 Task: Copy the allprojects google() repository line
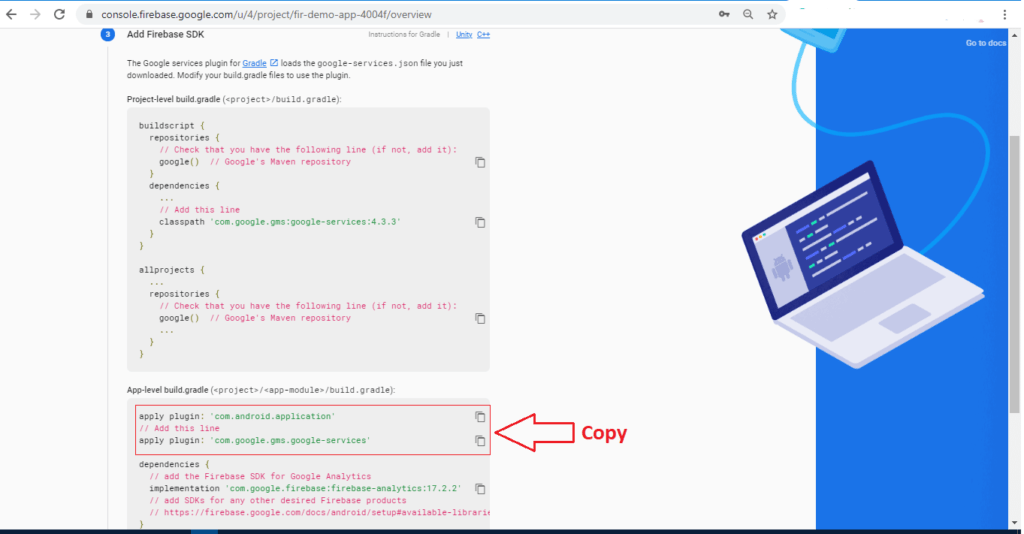(x=480, y=319)
